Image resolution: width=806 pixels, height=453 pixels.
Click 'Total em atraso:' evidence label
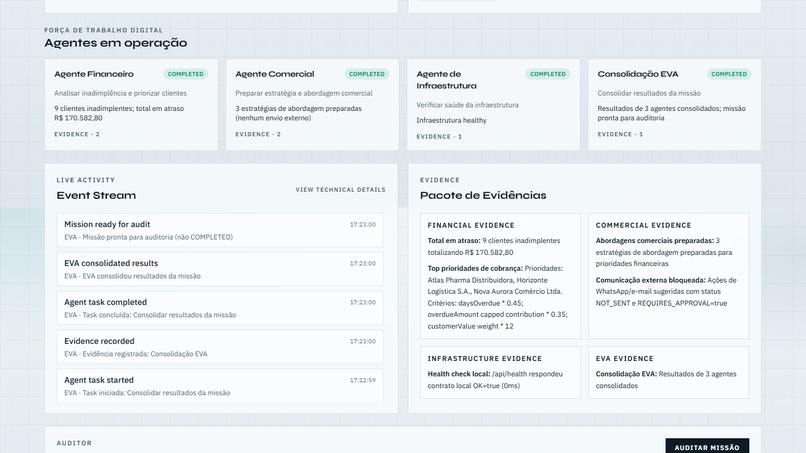tap(454, 241)
